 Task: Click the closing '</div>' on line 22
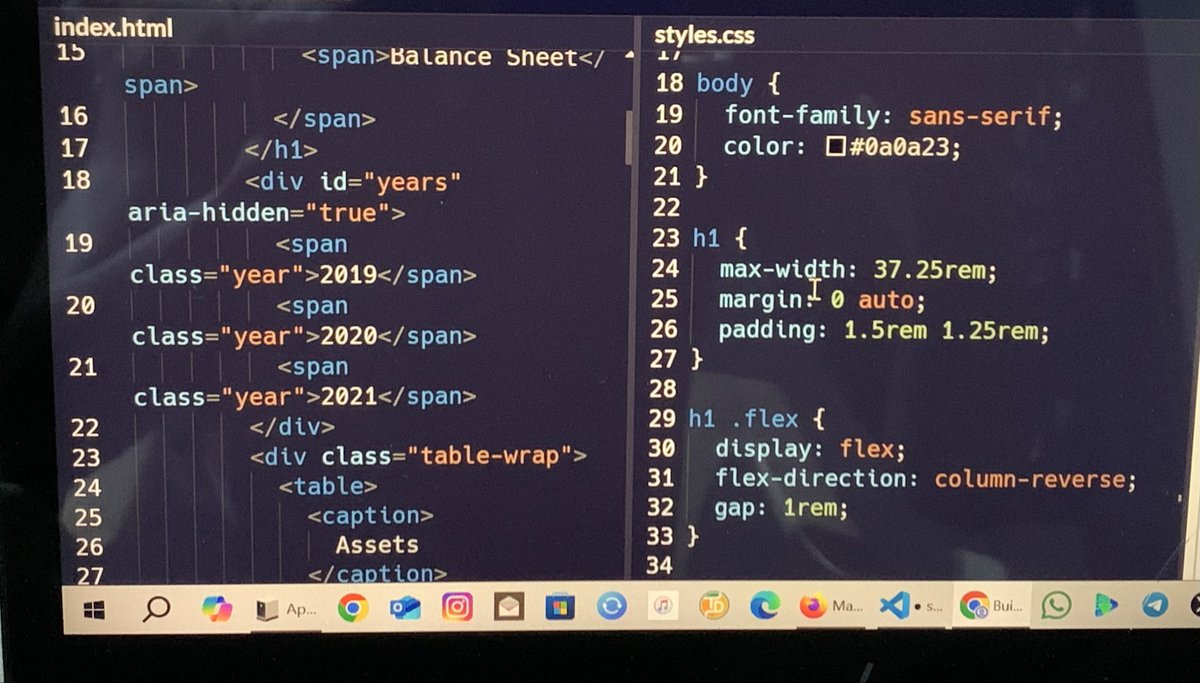(x=292, y=427)
